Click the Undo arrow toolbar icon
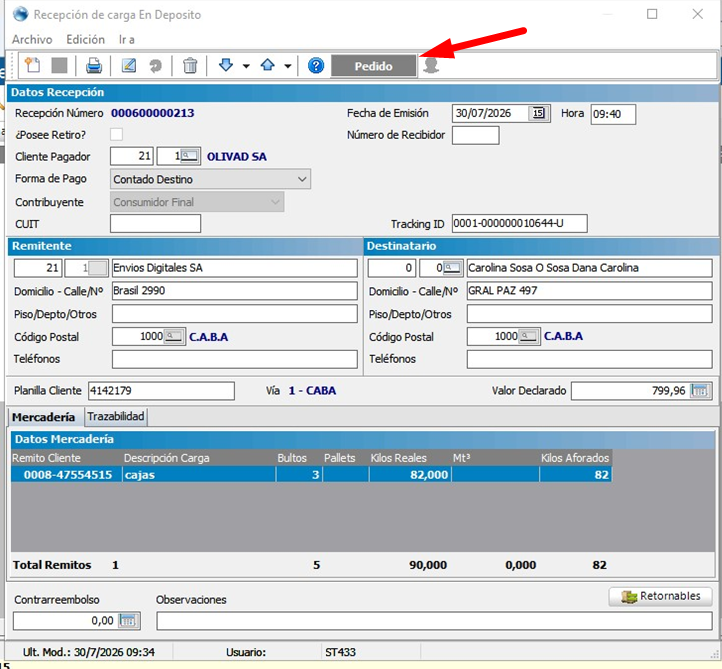 [x=156, y=66]
